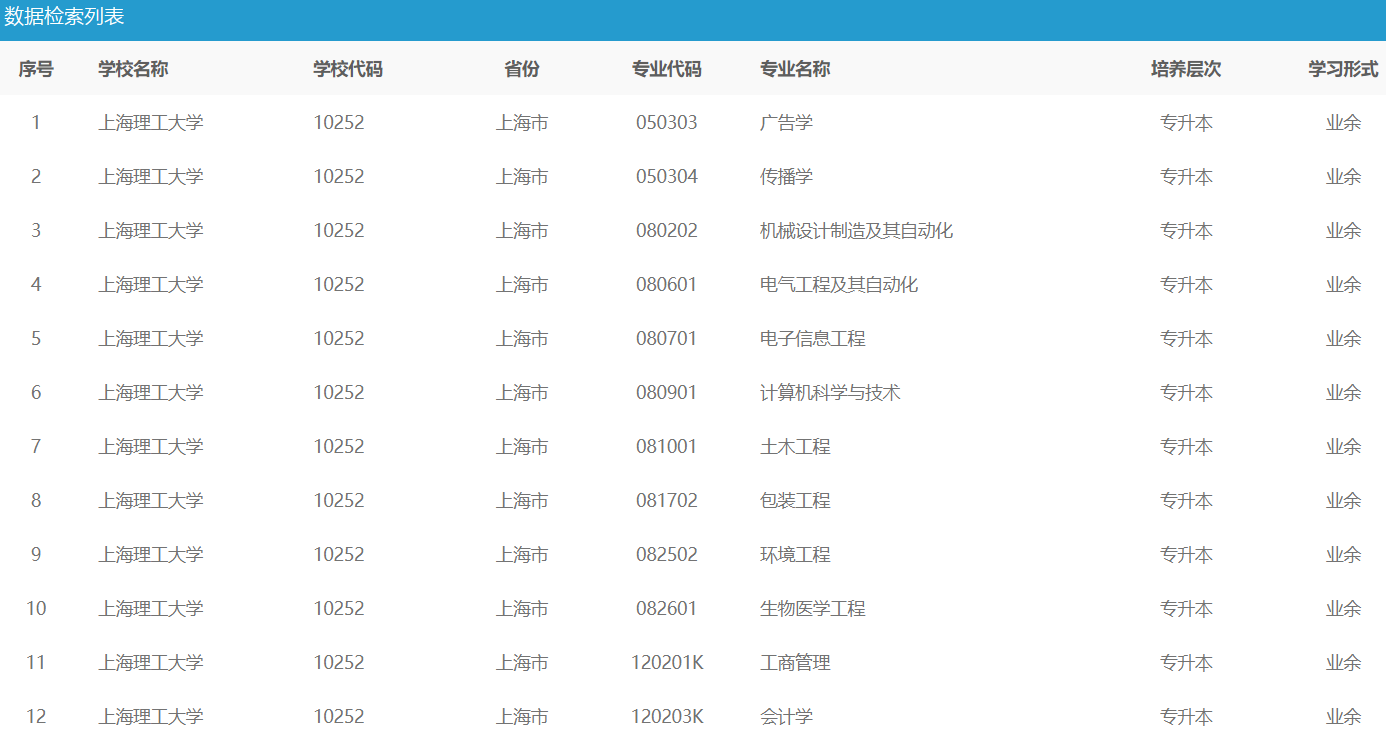Click major code 082502

tap(667, 555)
